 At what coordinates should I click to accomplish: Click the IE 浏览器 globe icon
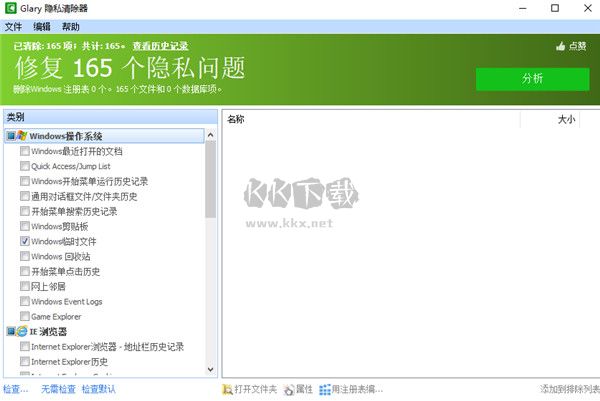coord(22,331)
